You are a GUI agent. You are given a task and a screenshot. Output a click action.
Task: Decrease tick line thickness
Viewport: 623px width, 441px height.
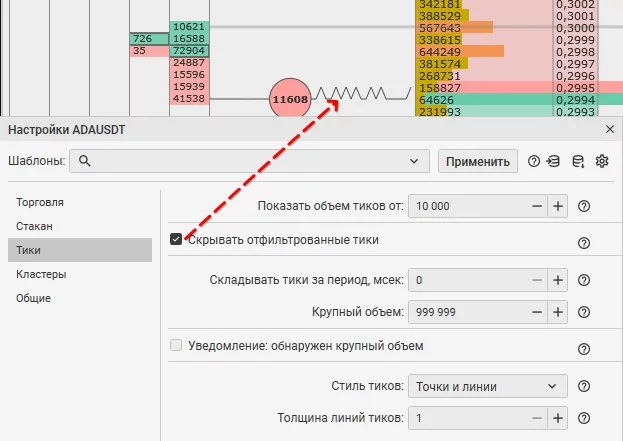pos(537,418)
